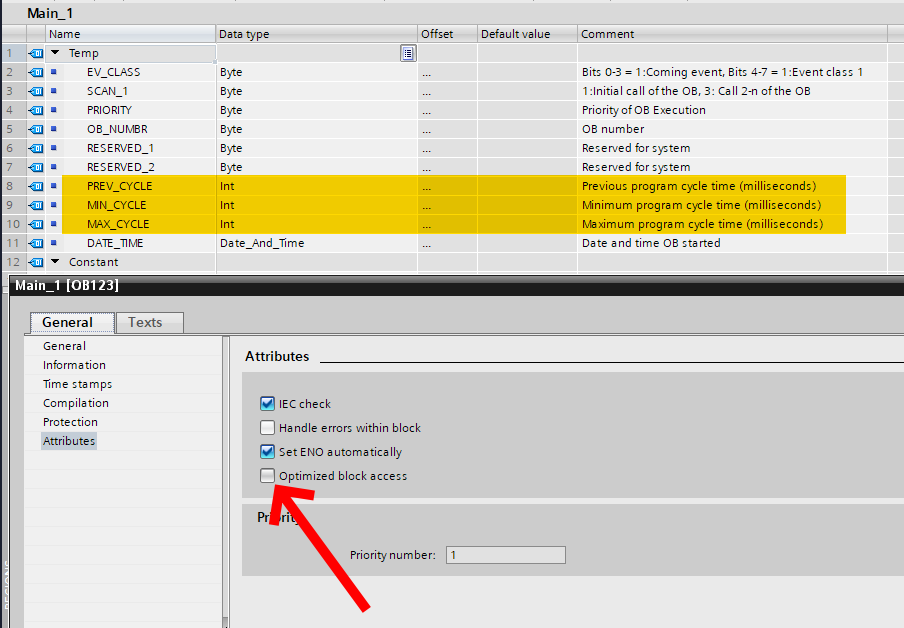Select the EV_CLASS variable name
Image resolution: width=904 pixels, height=628 pixels.
[x=114, y=72]
